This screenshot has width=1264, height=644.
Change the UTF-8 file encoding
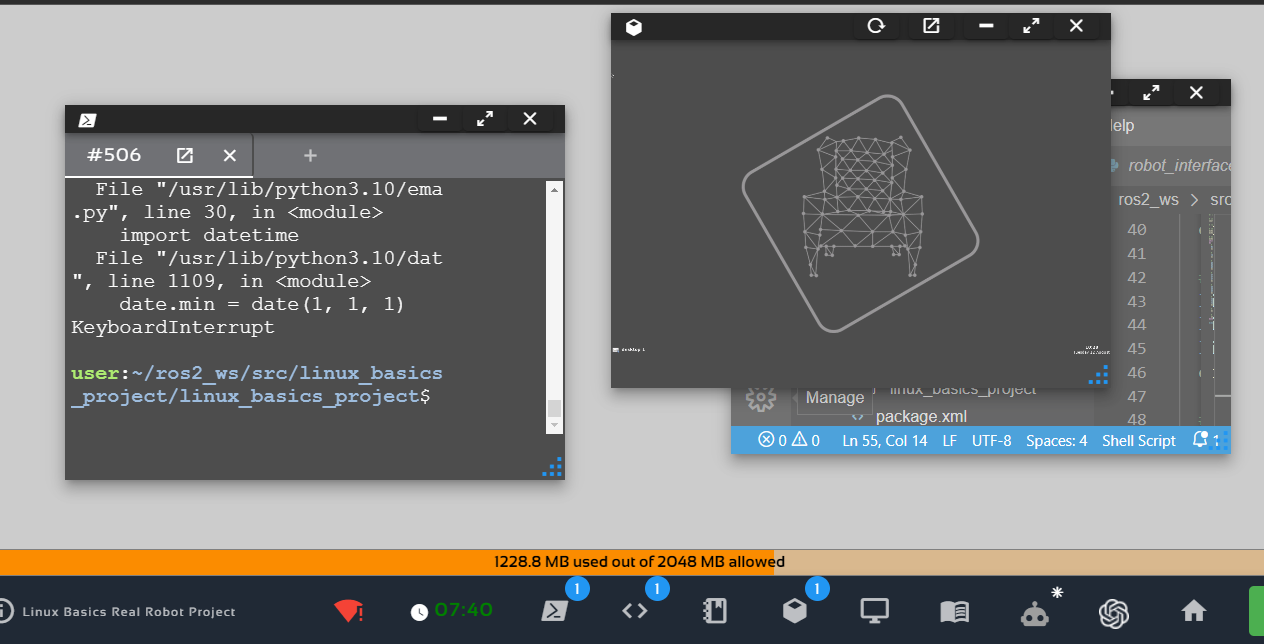coord(991,440)
